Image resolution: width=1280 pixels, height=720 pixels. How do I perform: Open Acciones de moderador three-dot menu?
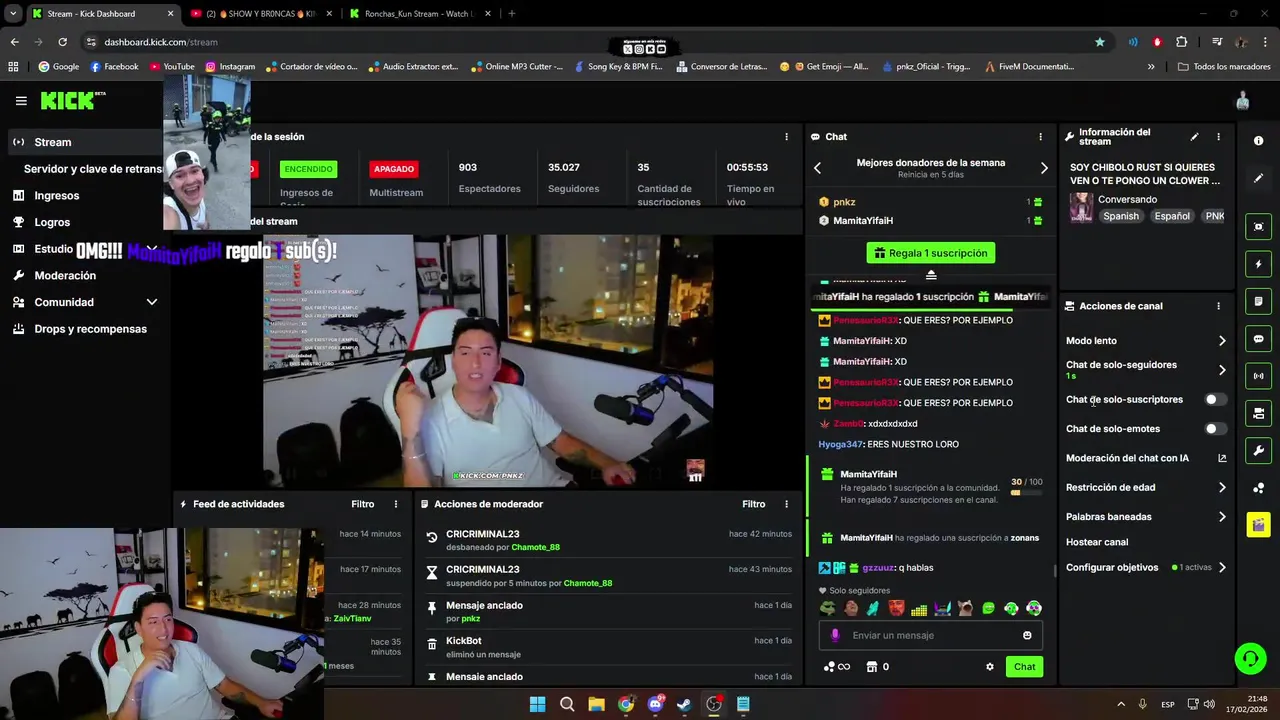(786, 504)
